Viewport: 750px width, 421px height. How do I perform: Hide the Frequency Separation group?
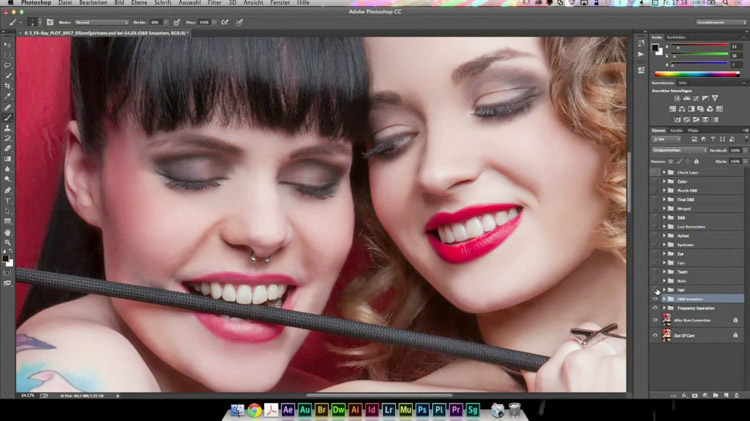click(655, 308)
